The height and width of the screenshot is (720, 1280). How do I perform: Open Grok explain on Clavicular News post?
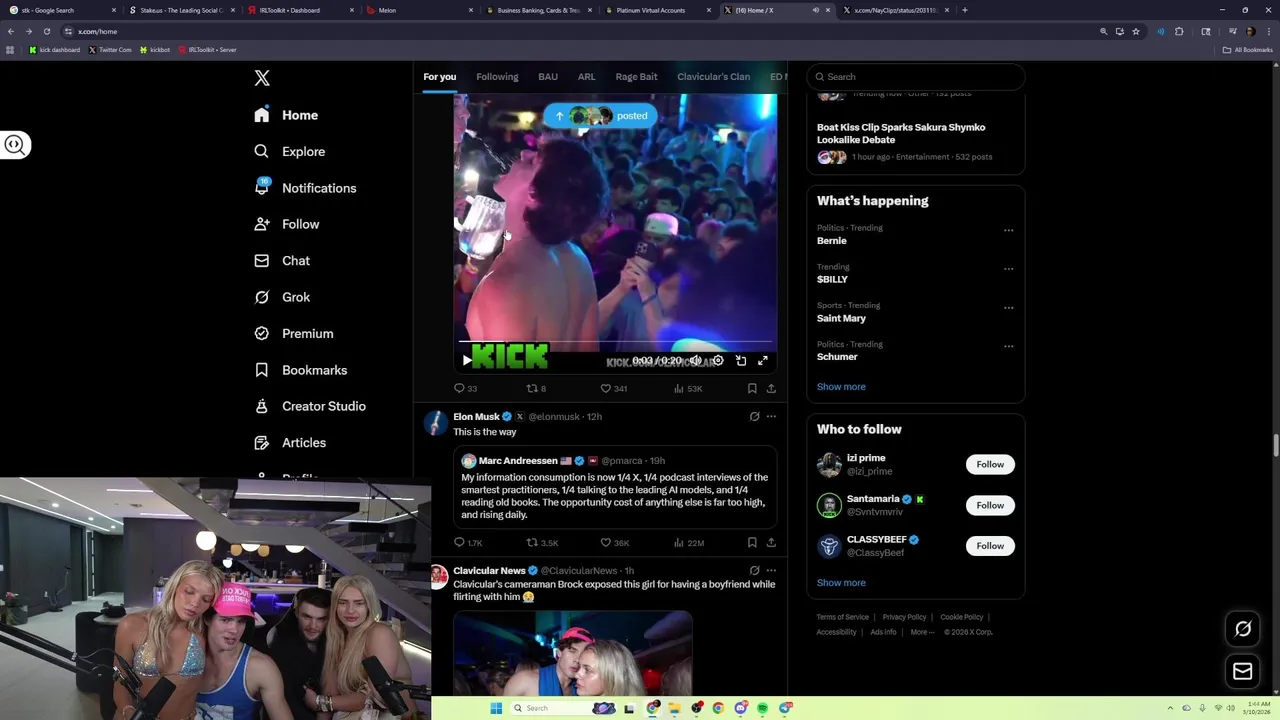[754, 570]
